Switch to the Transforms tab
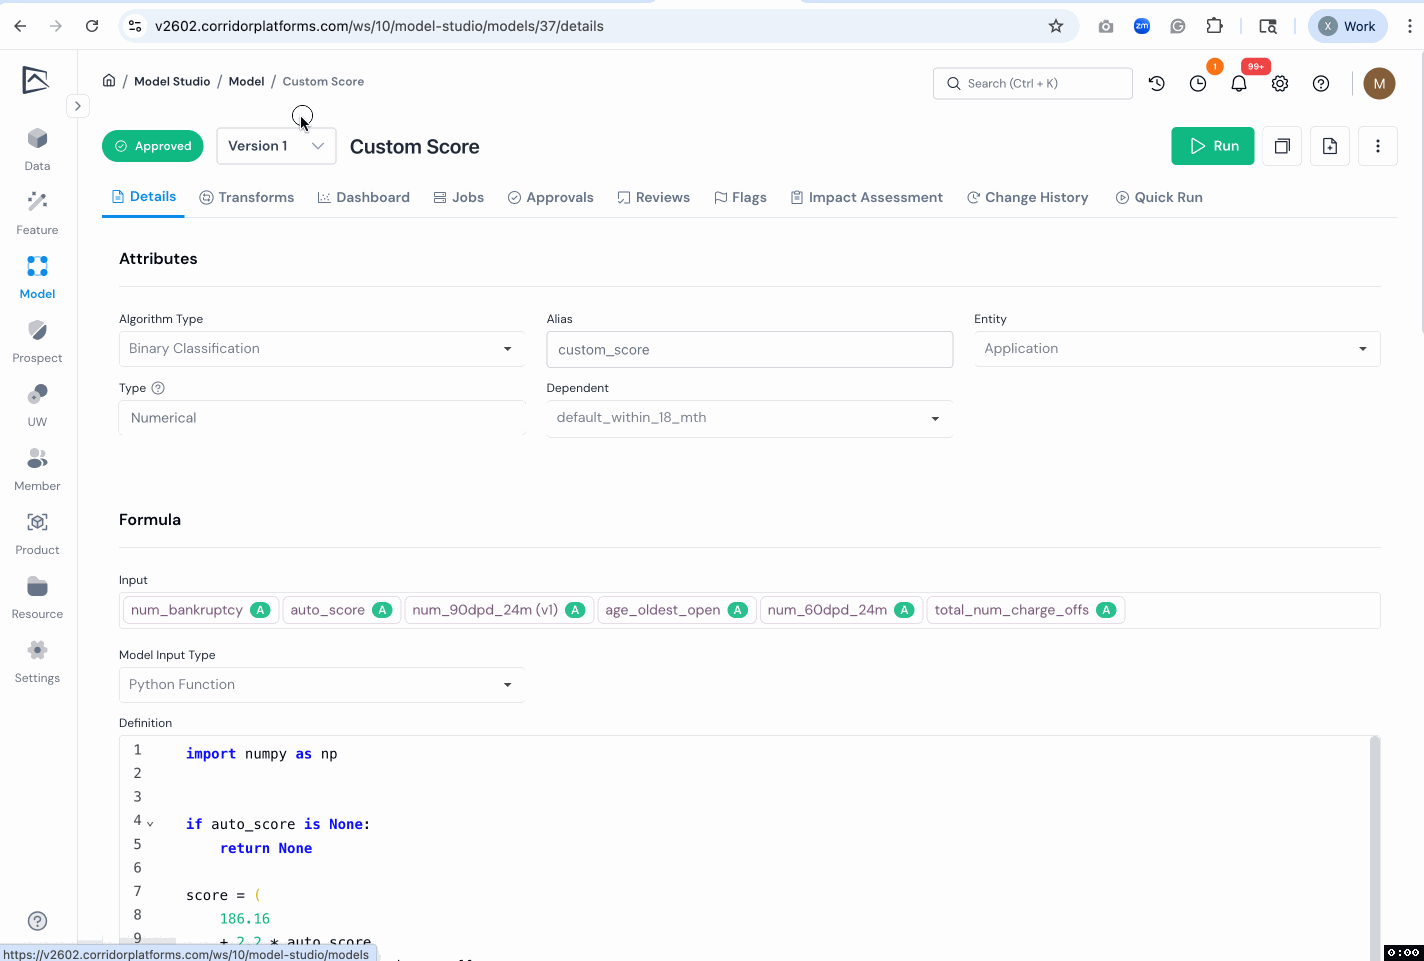 pyautogui.click(x=247, y=198)
